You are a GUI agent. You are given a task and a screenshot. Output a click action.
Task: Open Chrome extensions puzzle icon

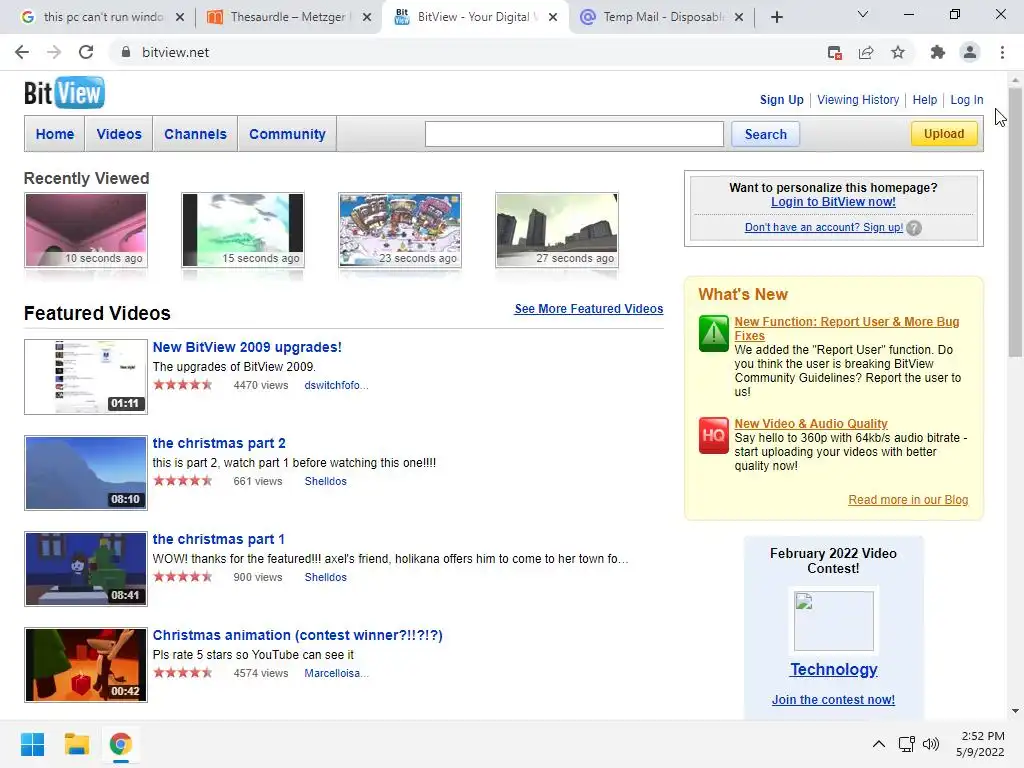938,52
